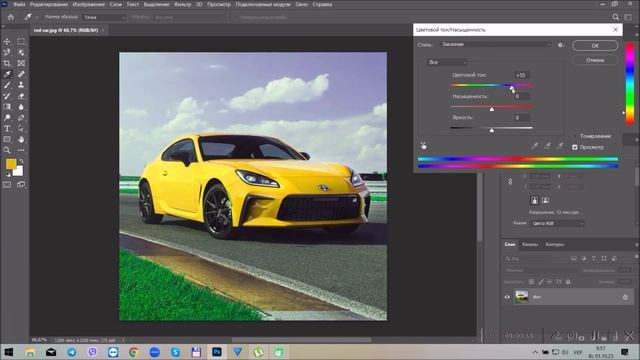The height and width of the screenshot is (360, 640).
Task: Hide the Фон layer with eye icon
Action: [507, 297]
